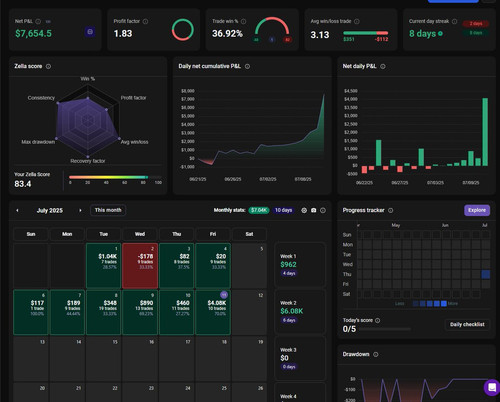500x402 pixels.
Task: Open the Daily checklist button
Action: click(x=467, y=324)
